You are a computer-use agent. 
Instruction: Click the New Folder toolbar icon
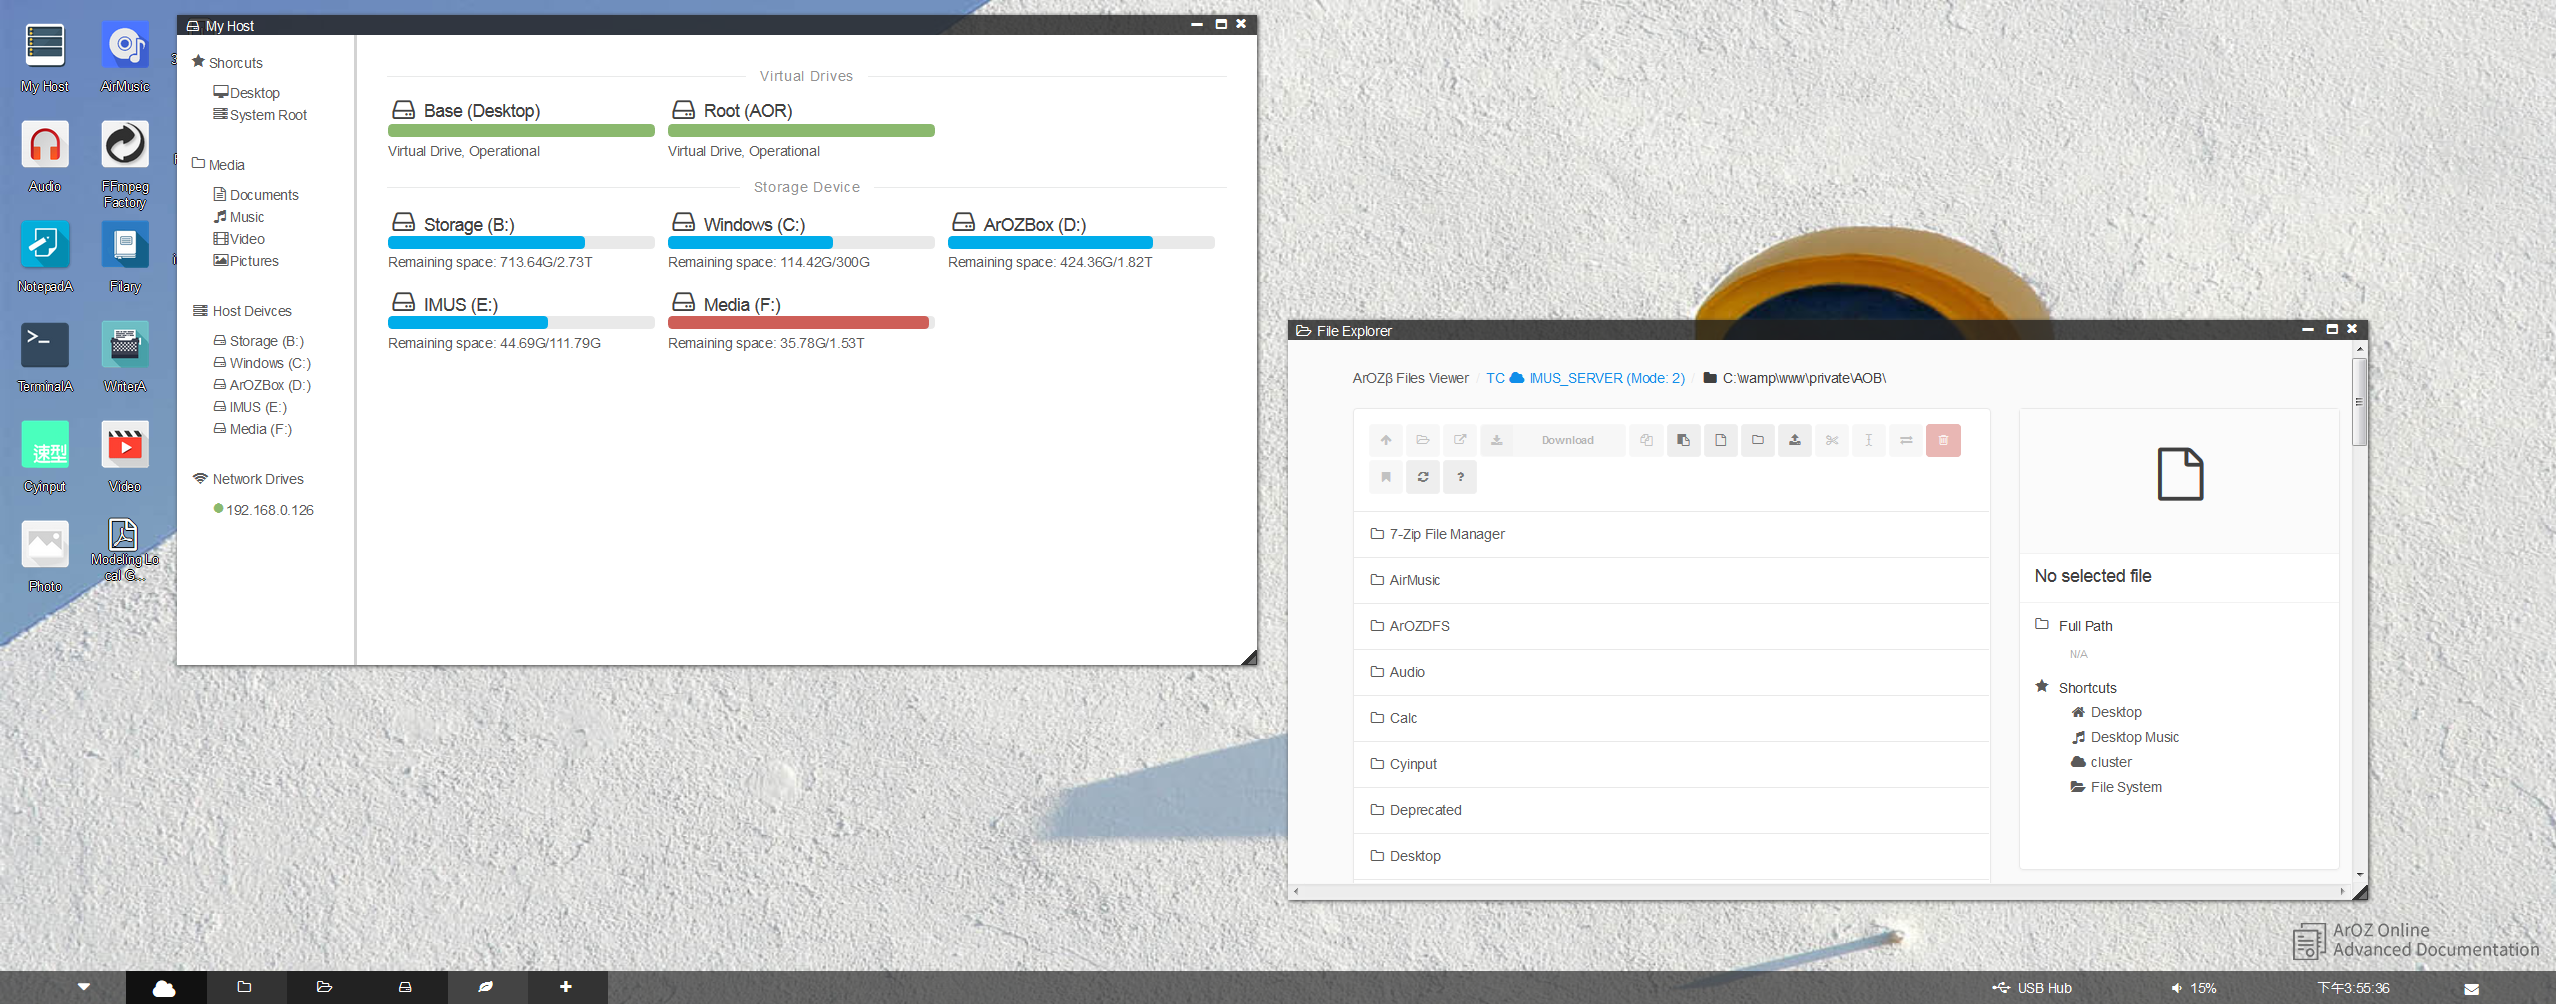[1757, 440]
